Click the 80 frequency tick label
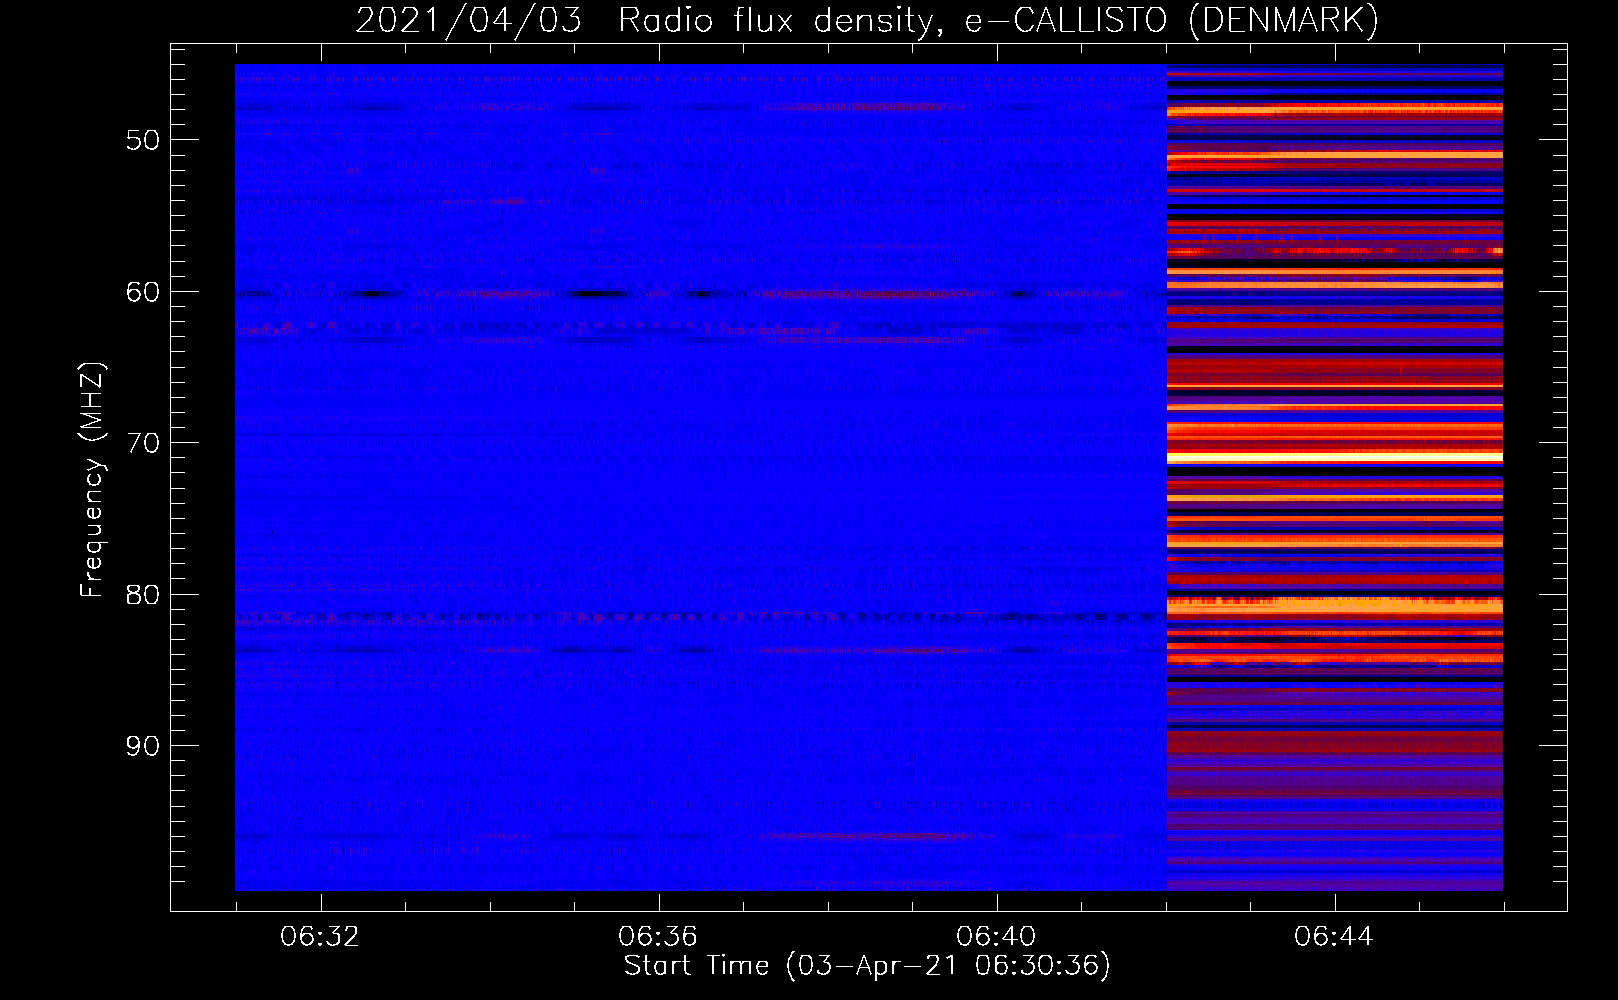 (x=143, y=595)
